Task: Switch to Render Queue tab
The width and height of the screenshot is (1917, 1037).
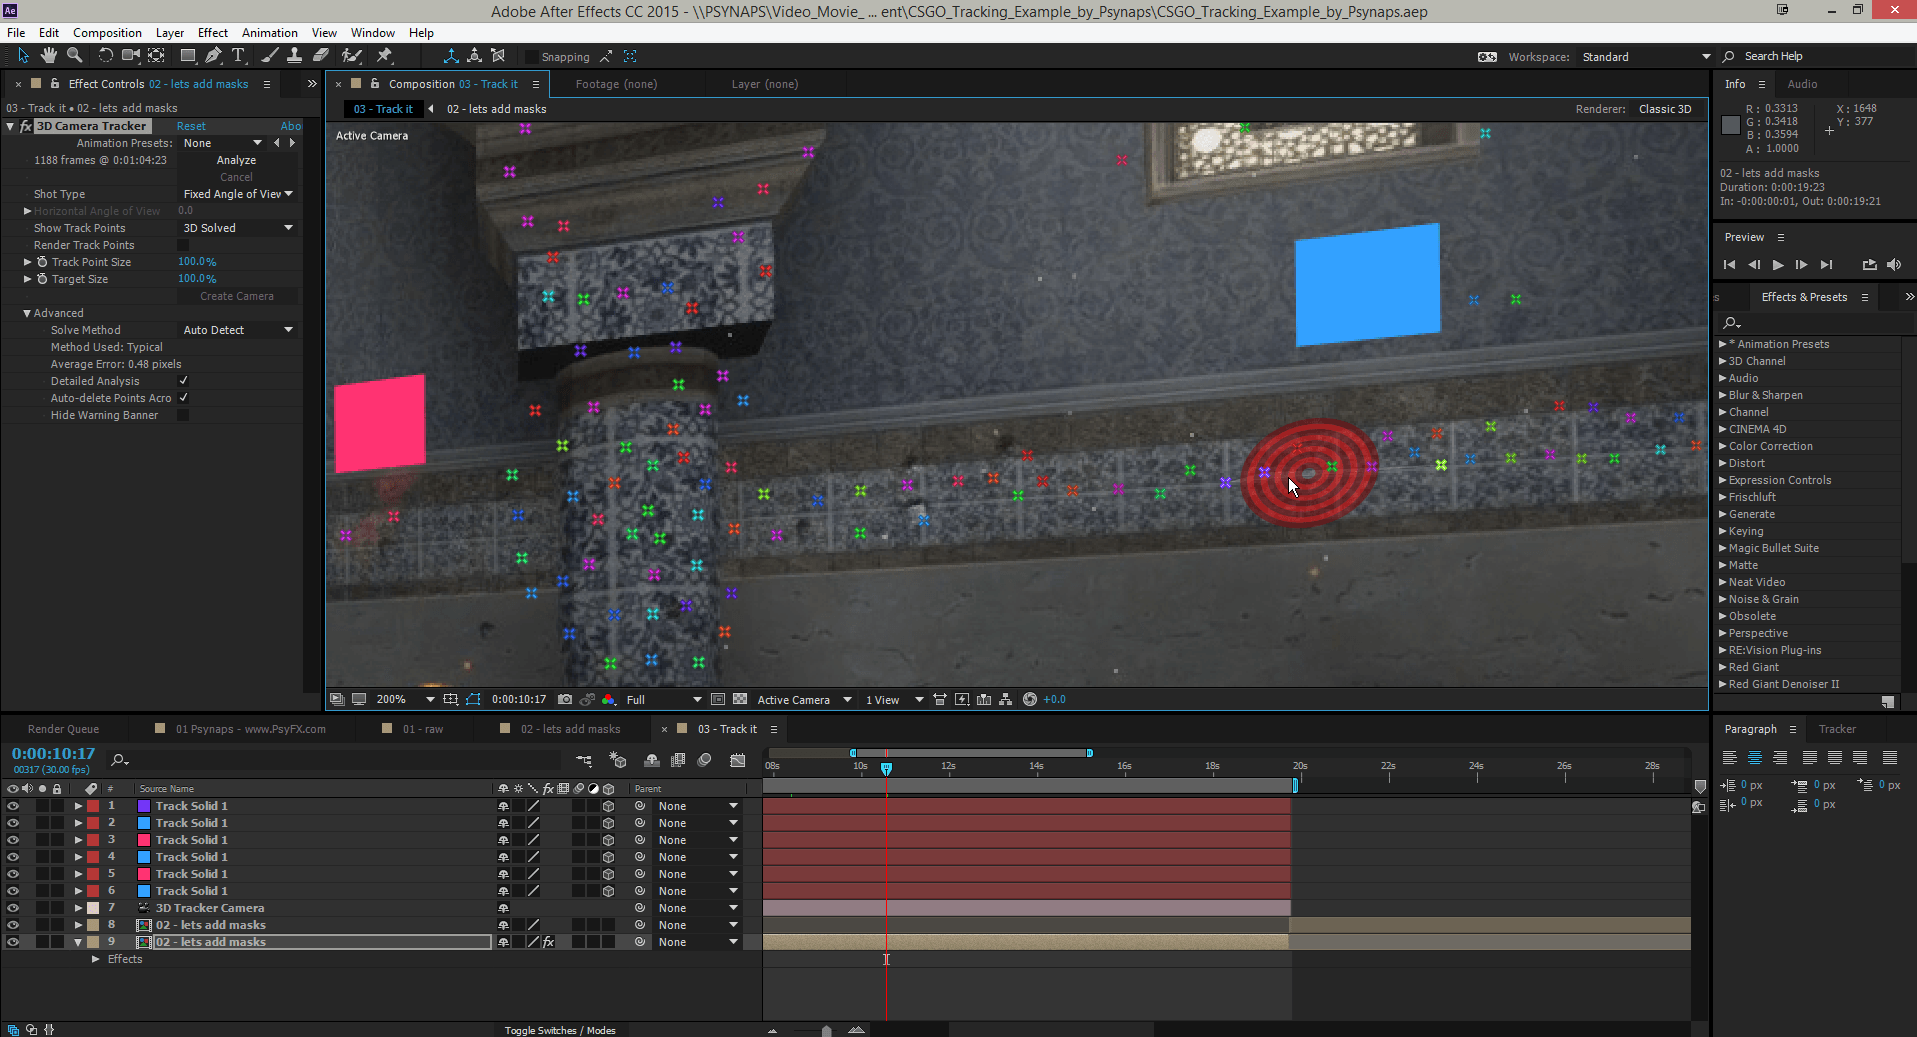Action: point(63,729)
